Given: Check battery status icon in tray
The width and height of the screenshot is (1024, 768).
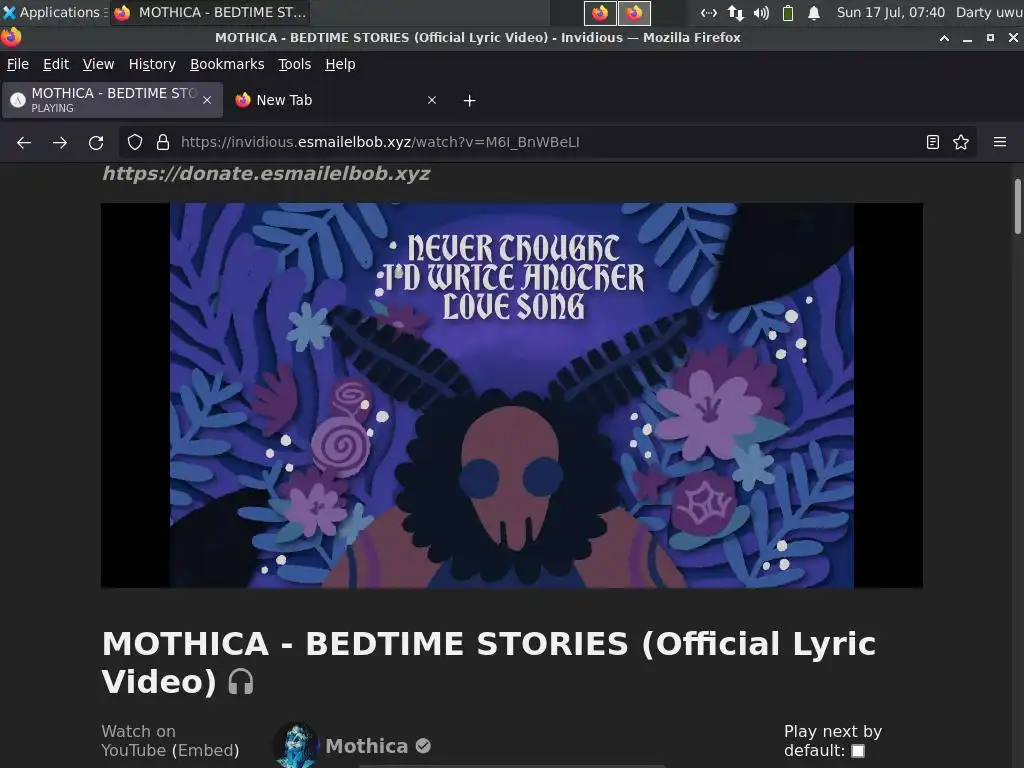Looking at the screenshot, I should (788, 12).
